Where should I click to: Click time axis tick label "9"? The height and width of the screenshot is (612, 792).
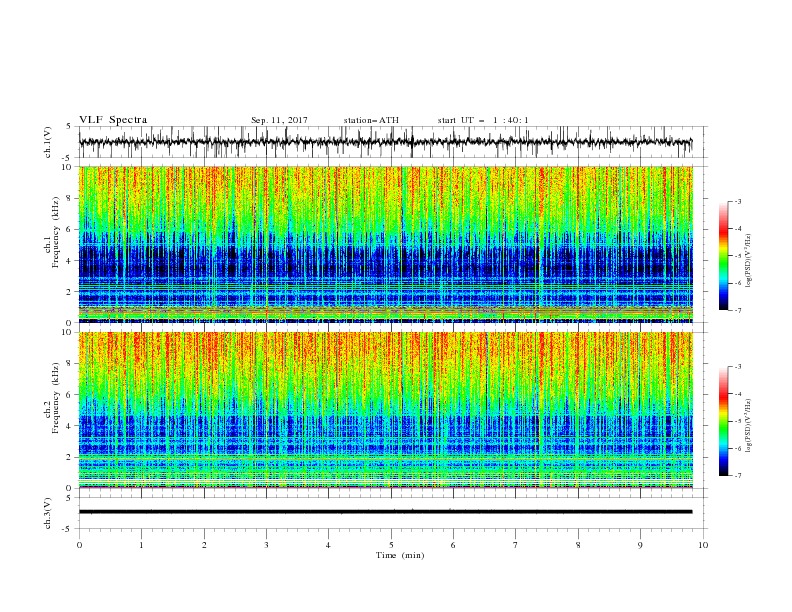coord(640,545)
